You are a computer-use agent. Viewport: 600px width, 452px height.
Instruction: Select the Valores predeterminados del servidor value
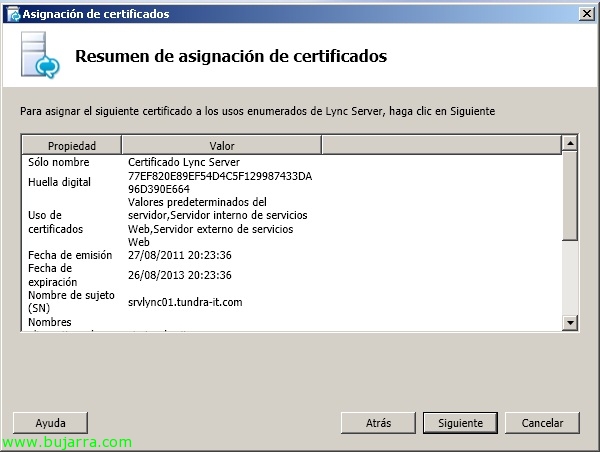[x=217, y=222]
